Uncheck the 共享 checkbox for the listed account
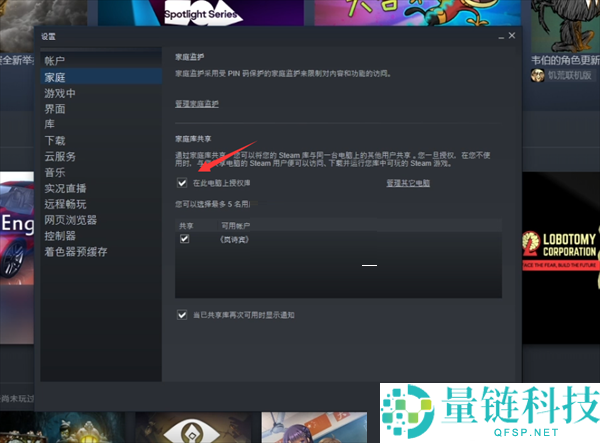600x443 pixels. point(184,239)
